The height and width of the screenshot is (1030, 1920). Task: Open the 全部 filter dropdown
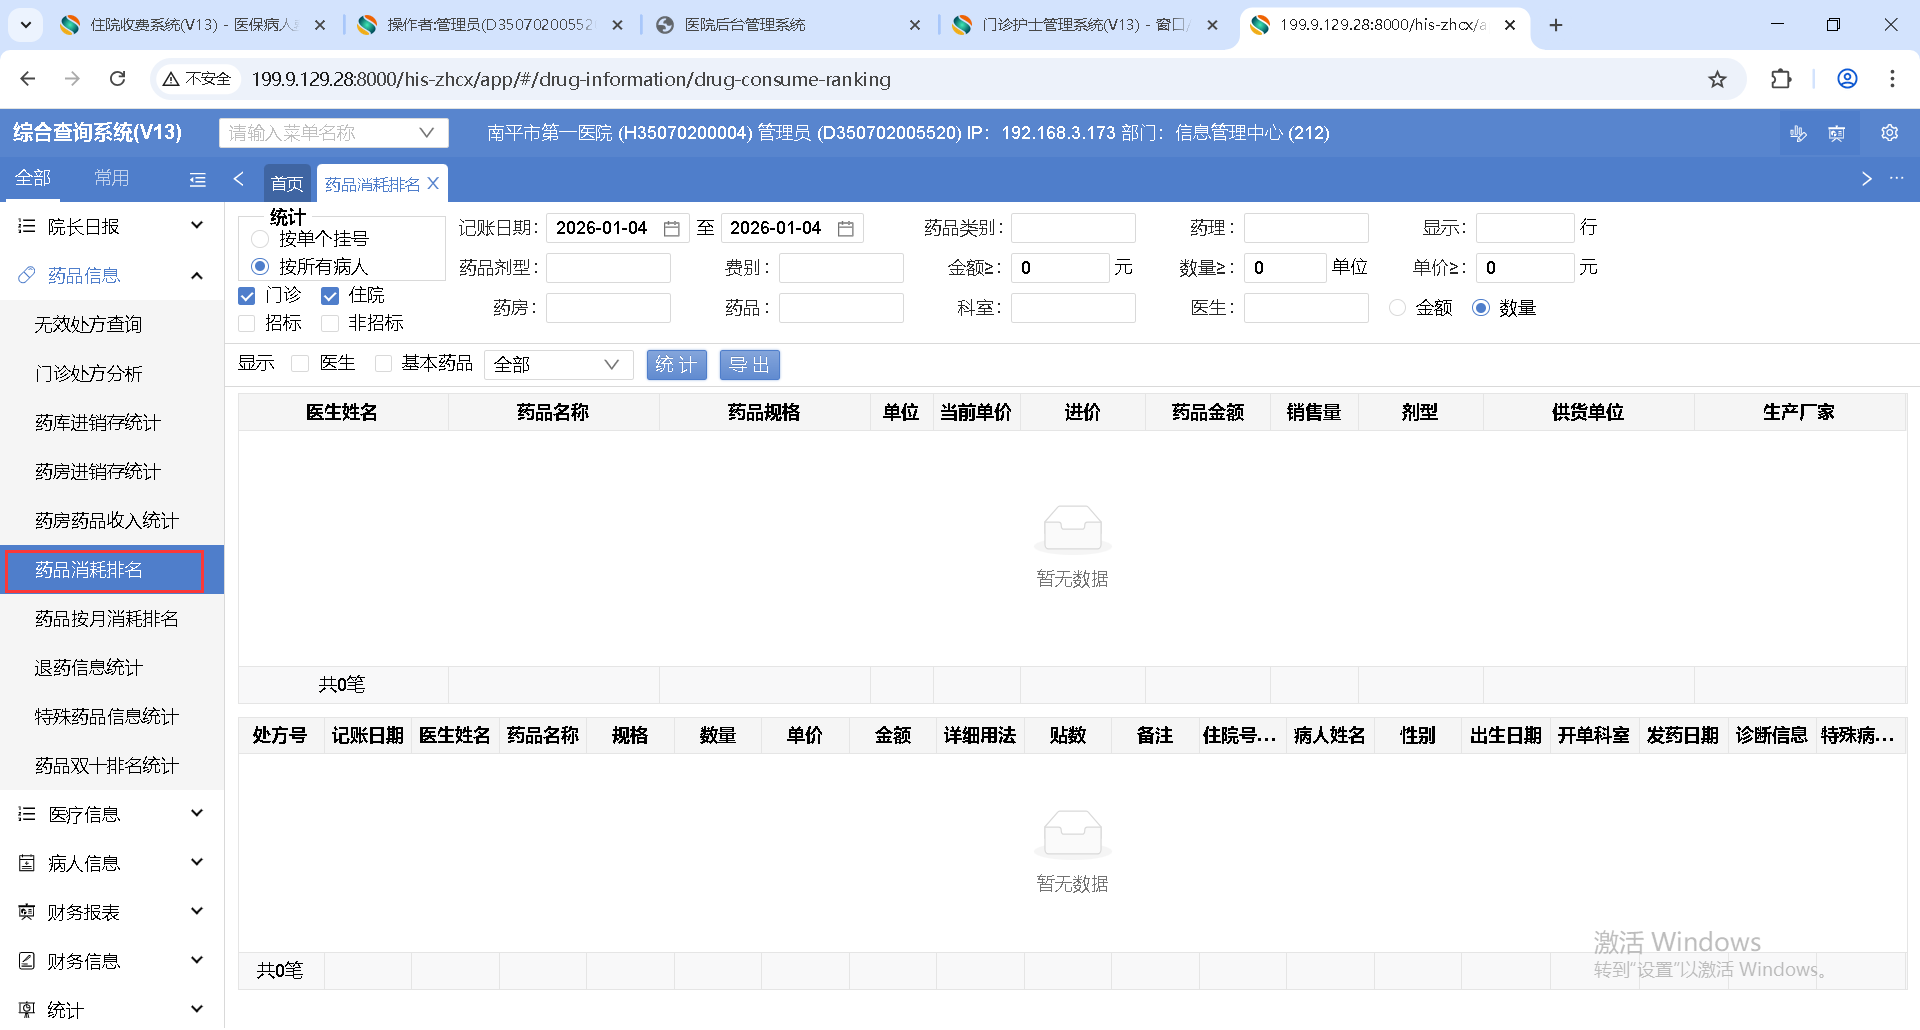[x=558, y=365]
